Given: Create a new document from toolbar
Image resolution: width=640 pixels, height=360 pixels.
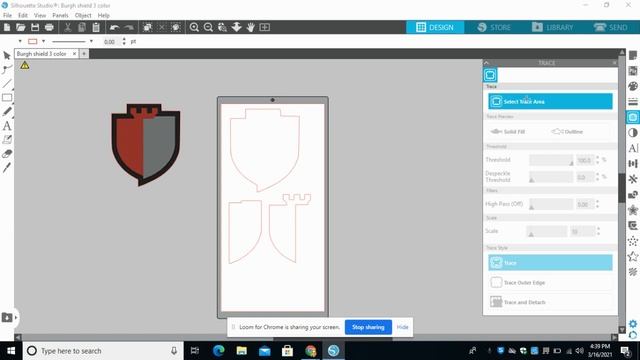Looking at the screenshot, I should (7, 27).
